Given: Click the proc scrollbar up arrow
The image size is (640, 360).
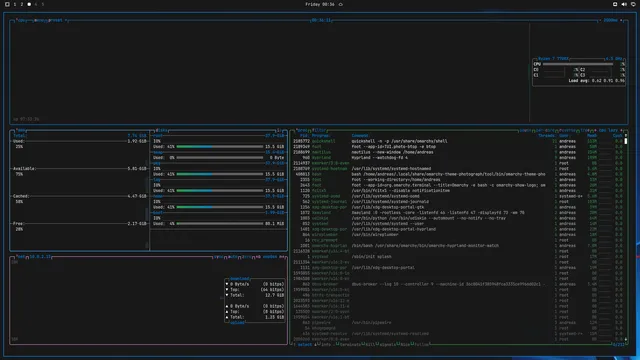Looking at the screenshot, I should 626,136.
